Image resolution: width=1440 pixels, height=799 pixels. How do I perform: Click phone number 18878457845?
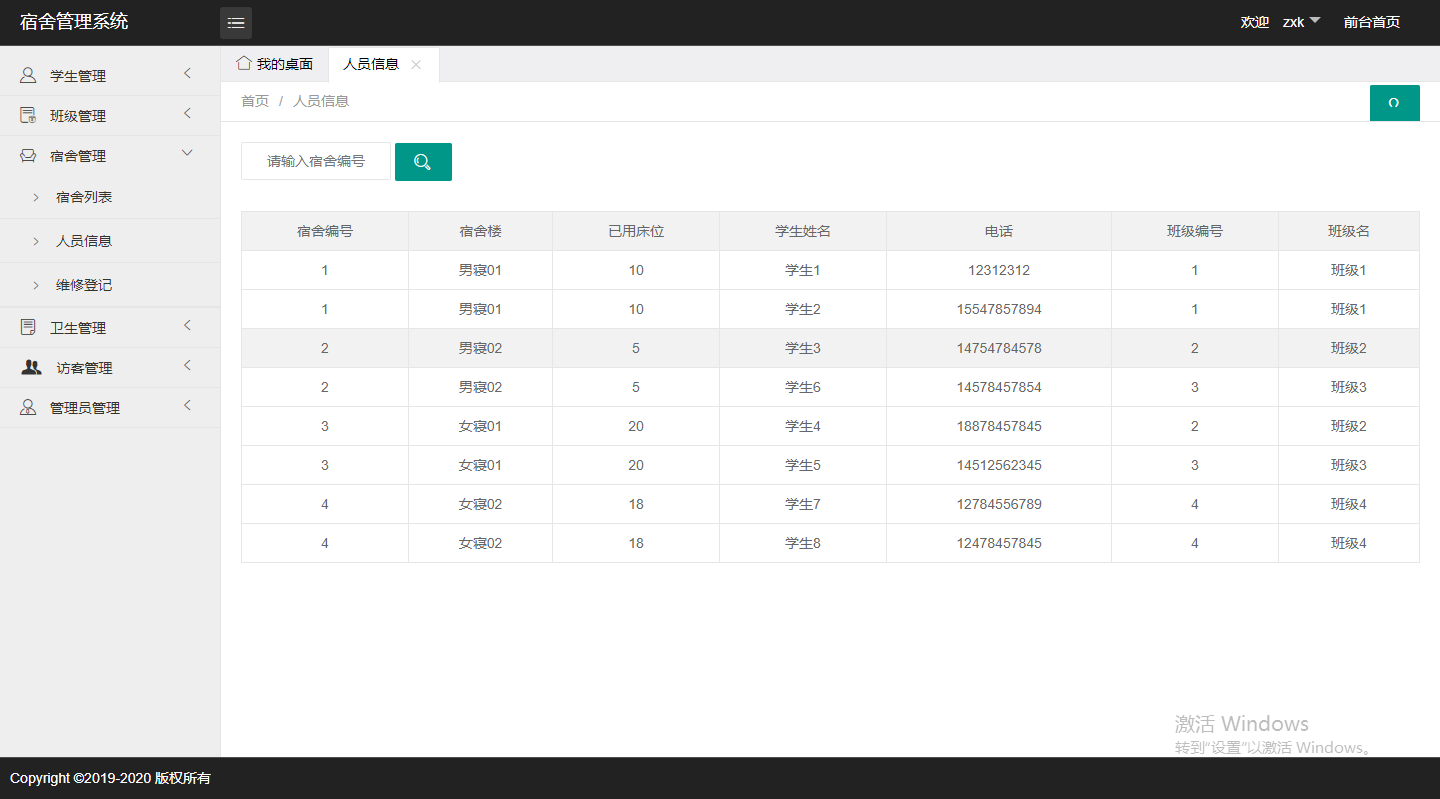pyautogui.click(x=999, y=426)
